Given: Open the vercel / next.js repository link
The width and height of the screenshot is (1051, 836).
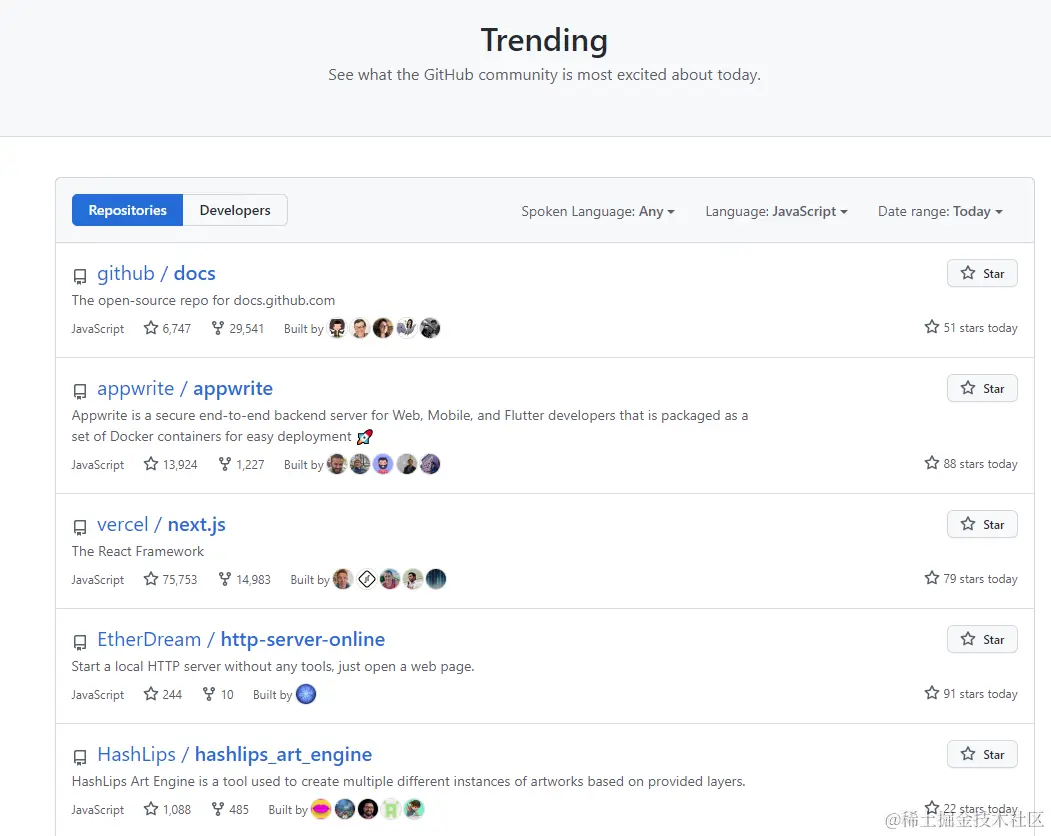Looking at the screenshot, I should coord(161,524).
